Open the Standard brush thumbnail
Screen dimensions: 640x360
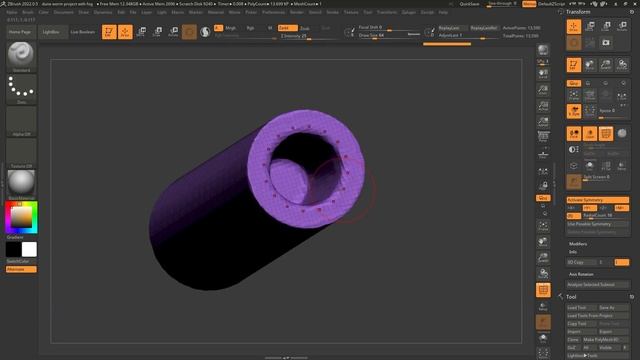[x=21, y=57]
